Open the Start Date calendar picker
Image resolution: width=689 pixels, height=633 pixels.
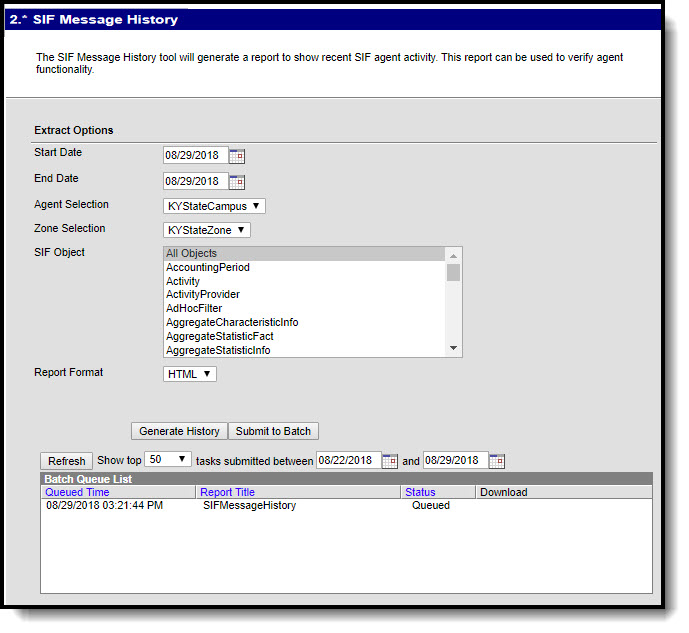click(x=236, y=156)
